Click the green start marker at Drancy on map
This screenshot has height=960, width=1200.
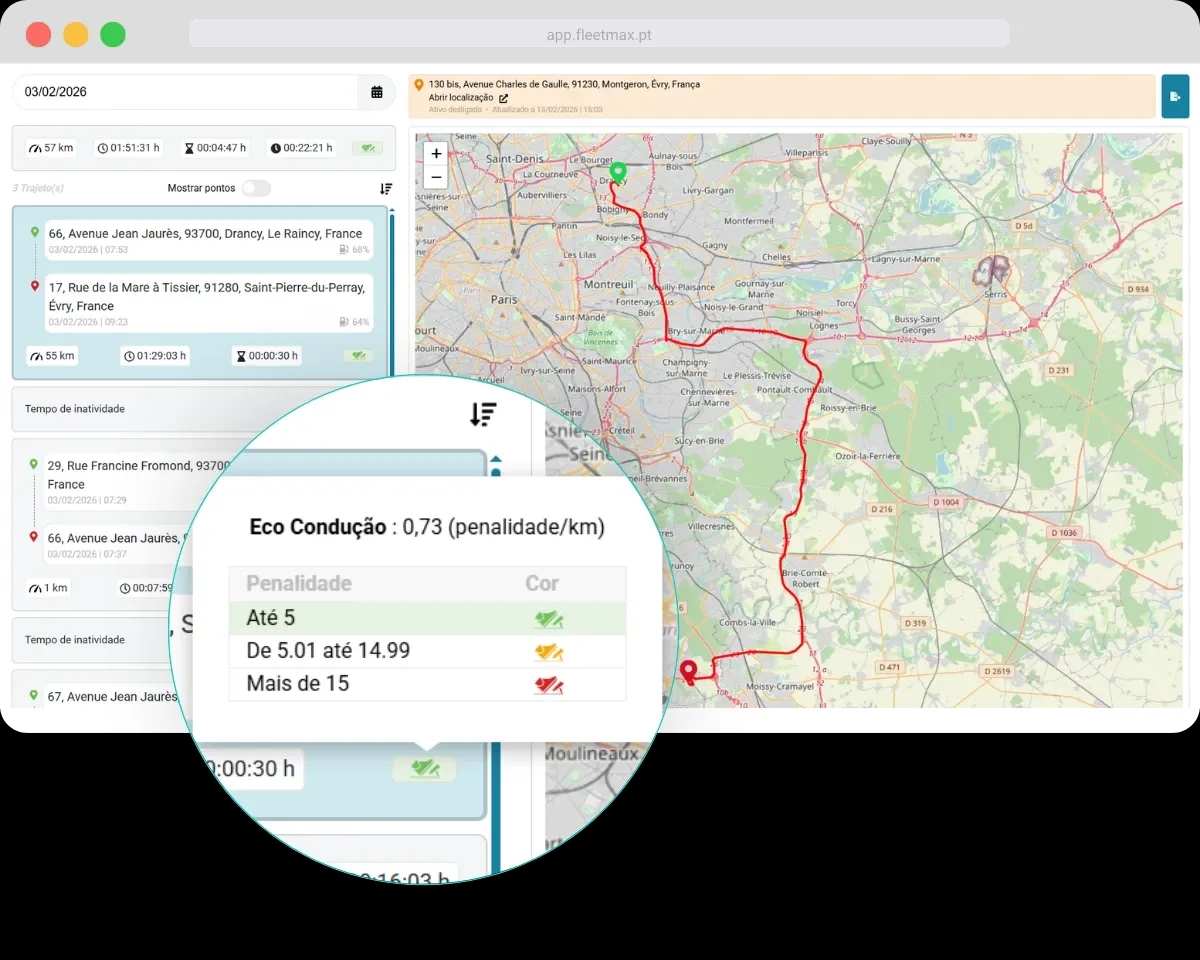coord(617,173)
